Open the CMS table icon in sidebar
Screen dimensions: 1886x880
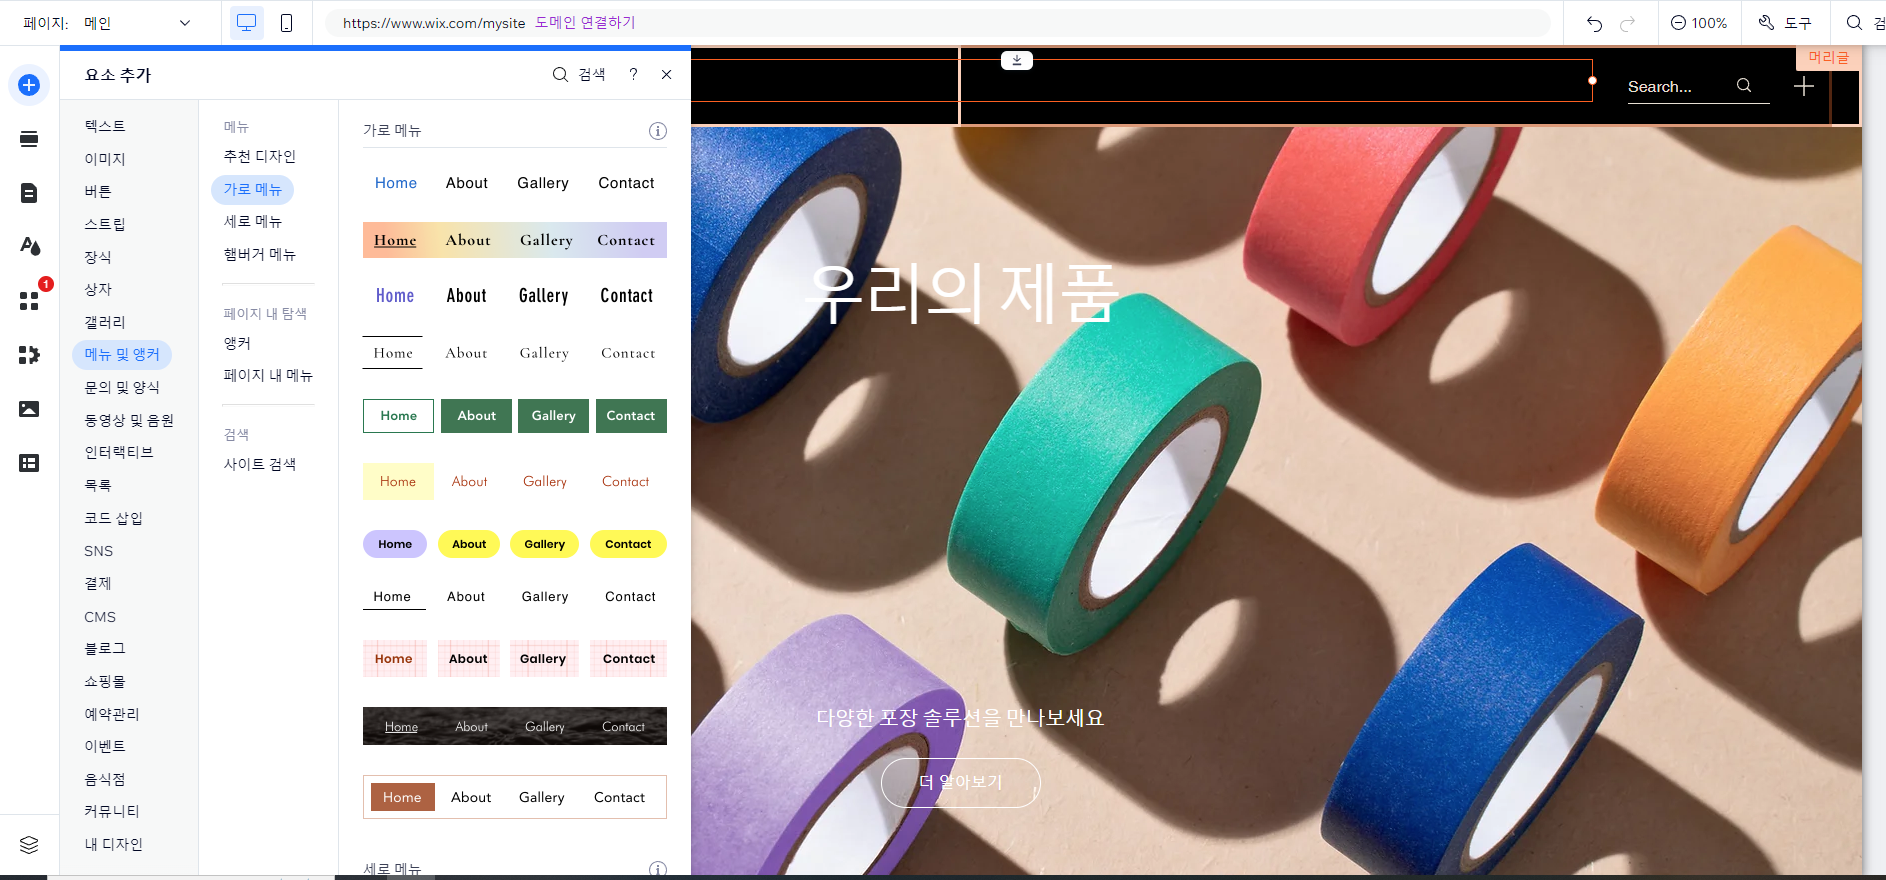point(29,463)
